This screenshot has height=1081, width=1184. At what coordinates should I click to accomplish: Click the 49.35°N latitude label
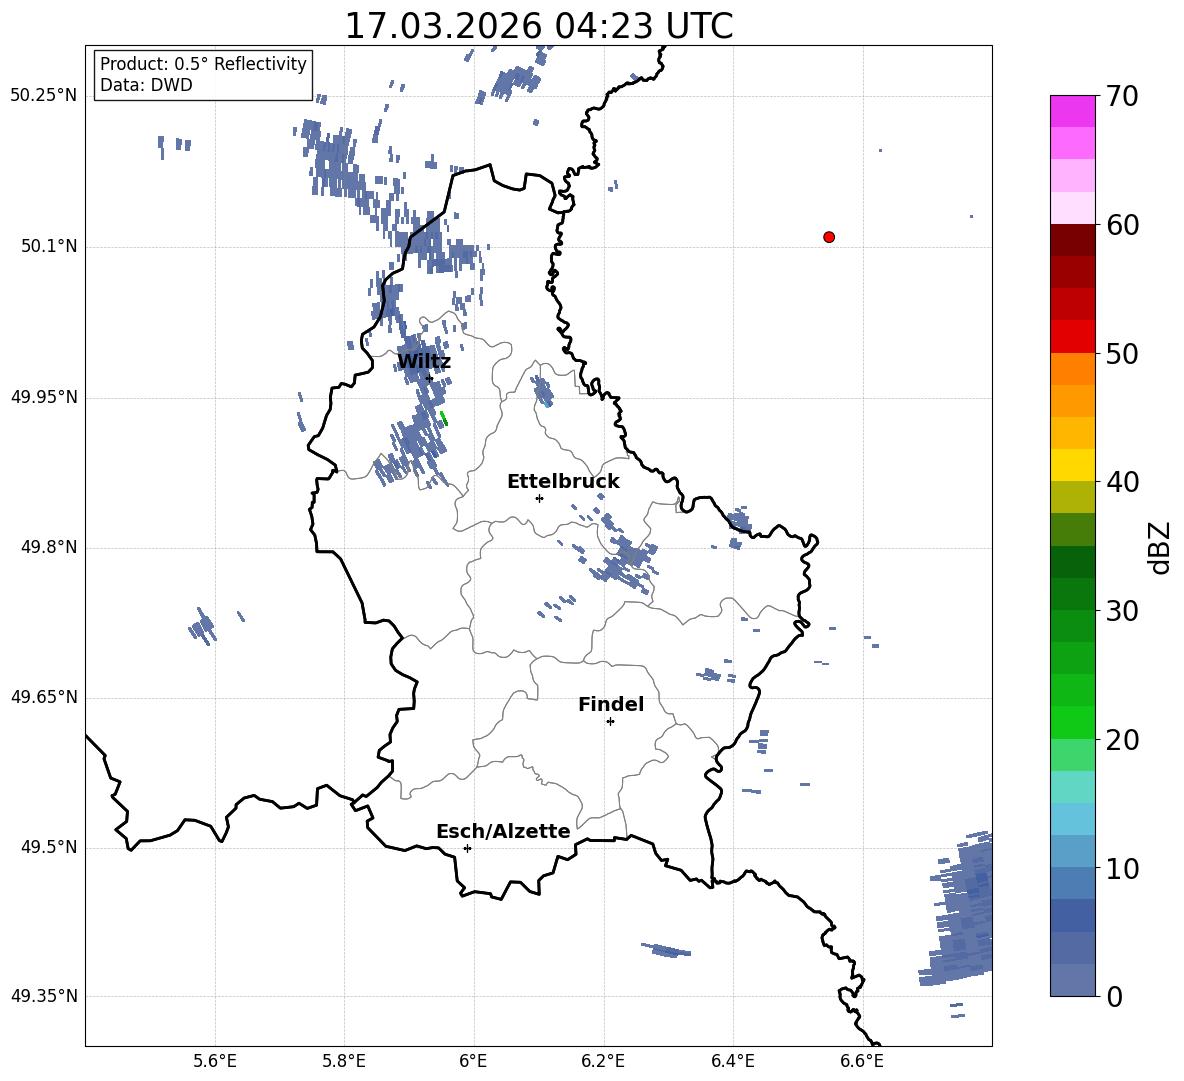point(44,996)
